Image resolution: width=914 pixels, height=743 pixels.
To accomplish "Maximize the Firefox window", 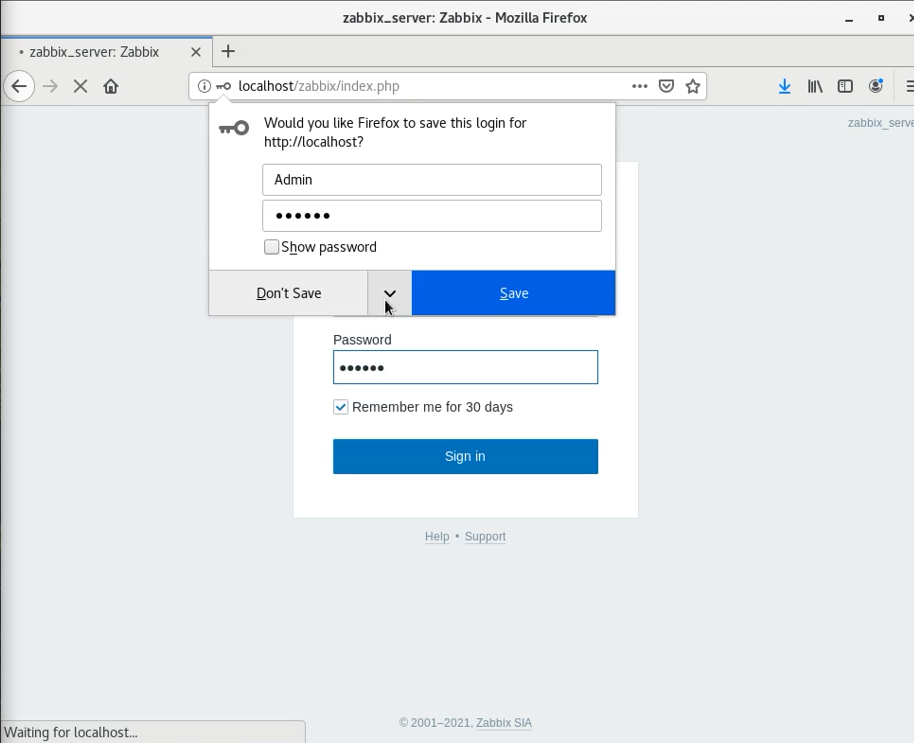I will click(x=881, y=18).
